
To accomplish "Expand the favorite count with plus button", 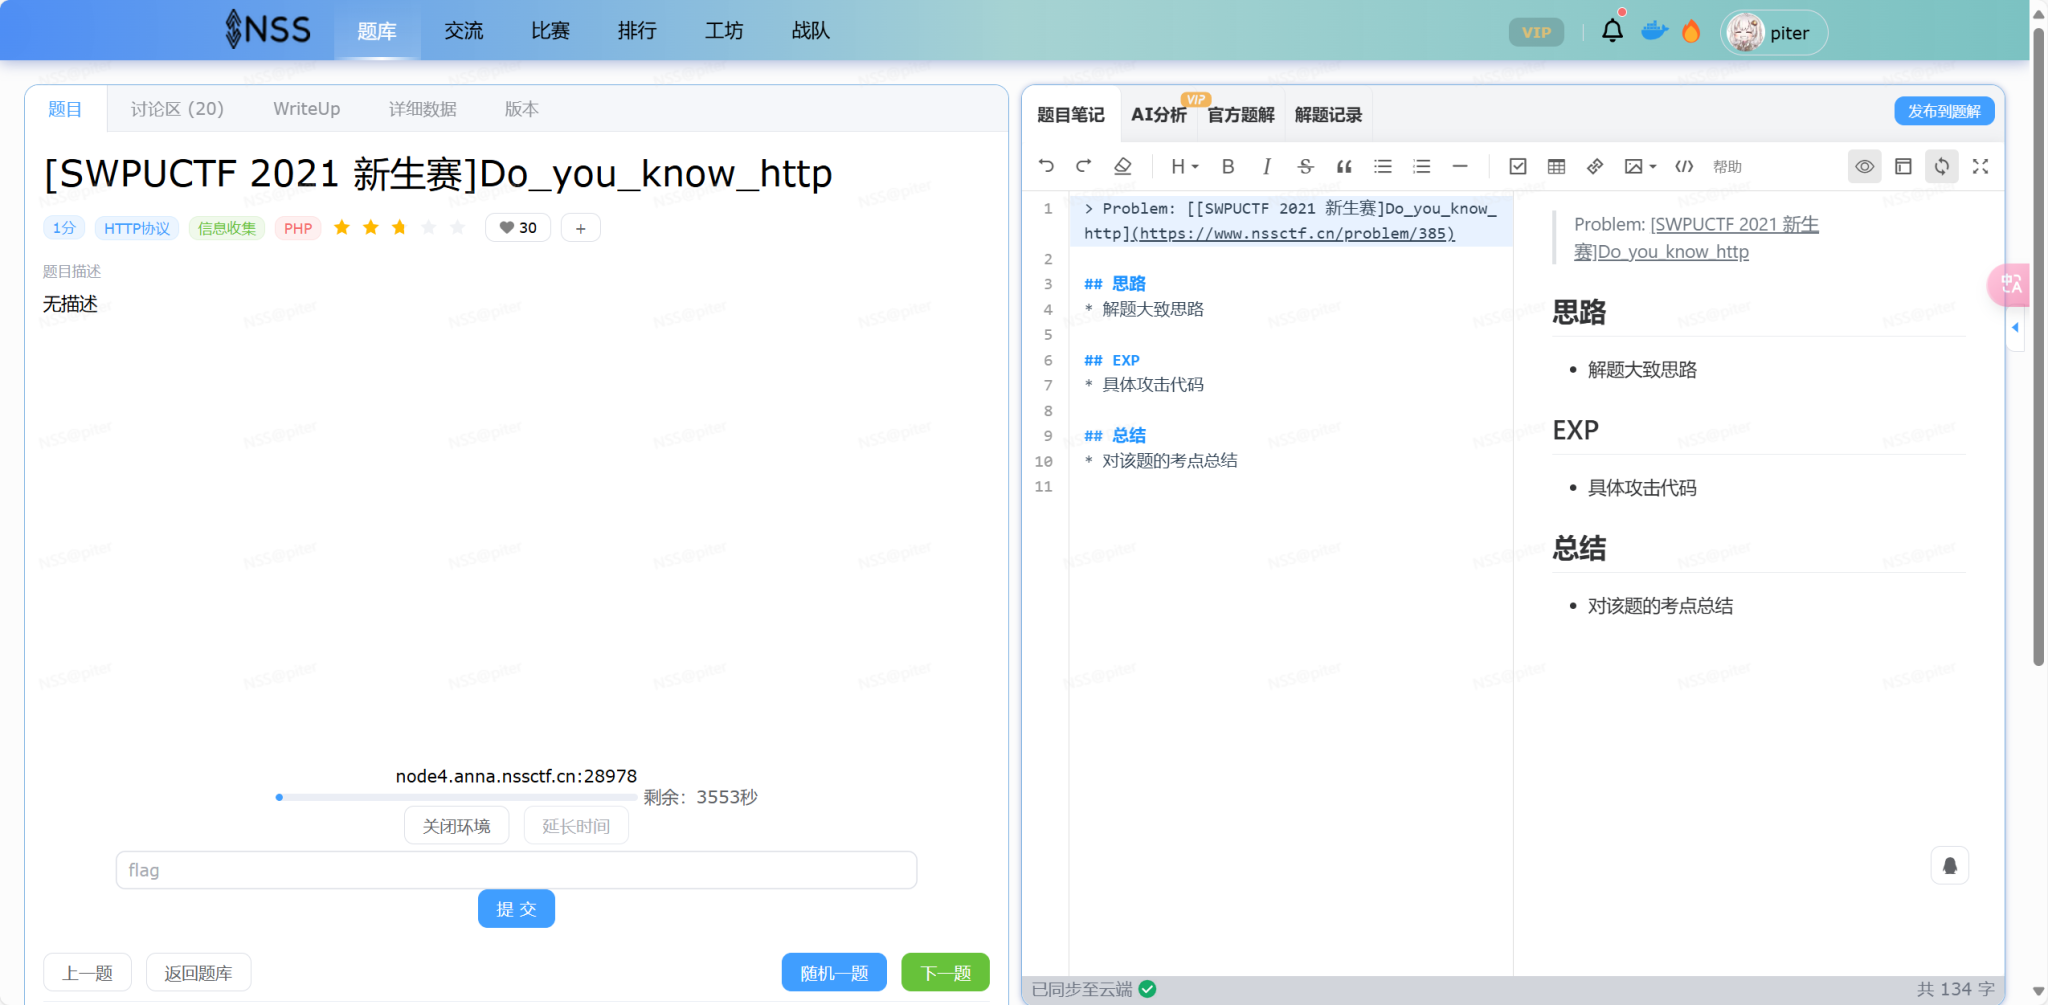I will tap(580, 227).
